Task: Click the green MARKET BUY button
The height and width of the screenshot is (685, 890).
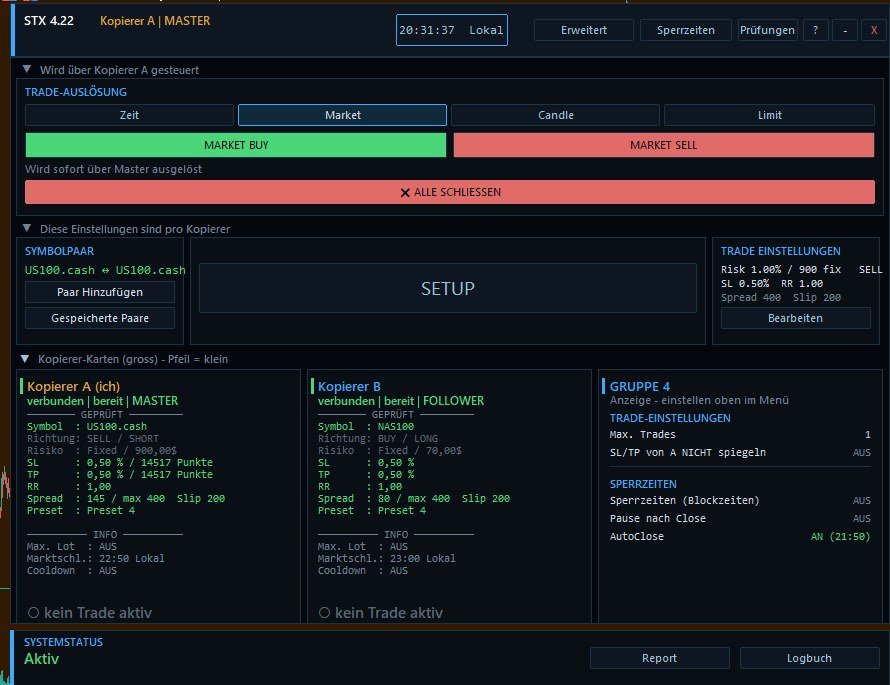Action: tap(236, 145)
